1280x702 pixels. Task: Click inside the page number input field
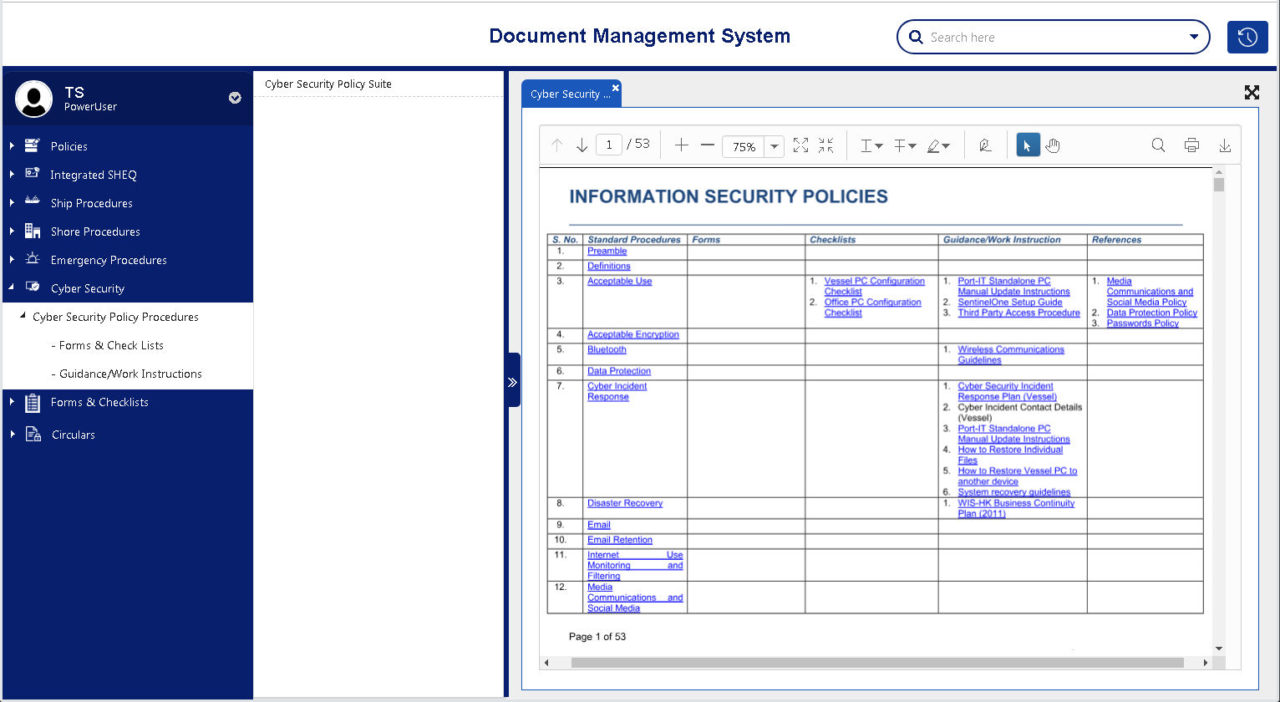(x=609, y=144)
